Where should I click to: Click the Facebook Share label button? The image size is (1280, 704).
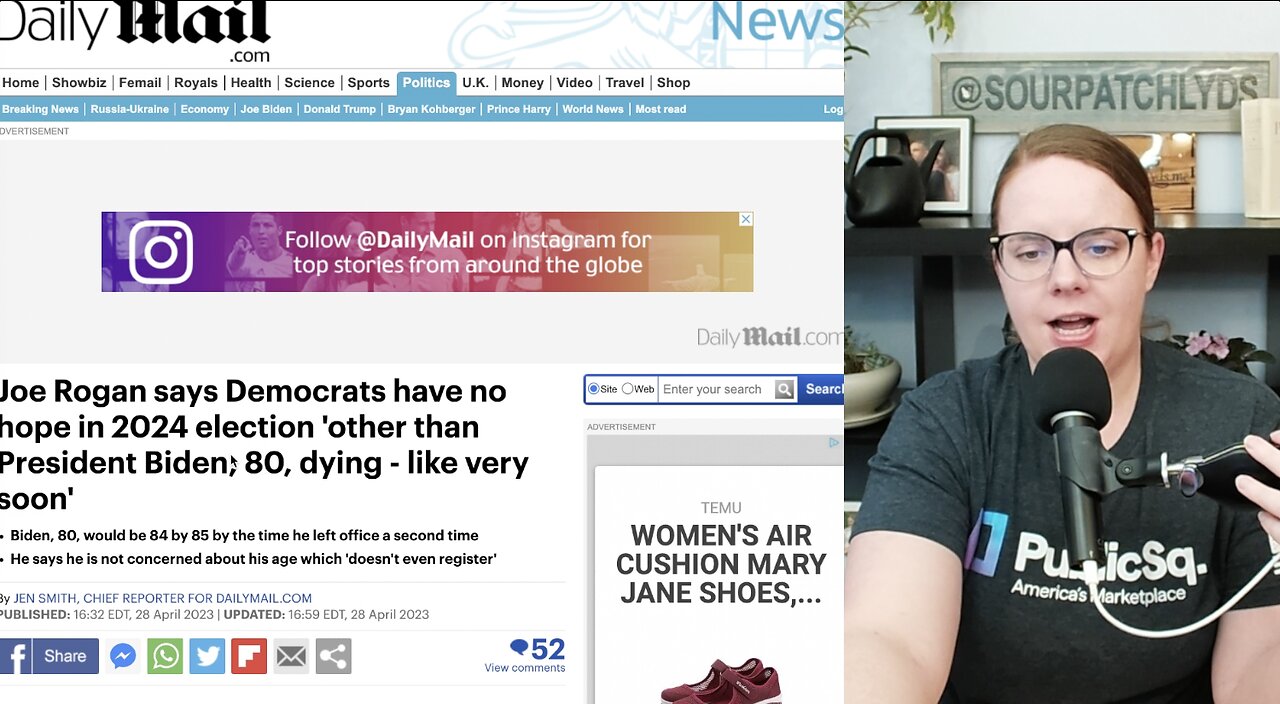pos(65,656)
